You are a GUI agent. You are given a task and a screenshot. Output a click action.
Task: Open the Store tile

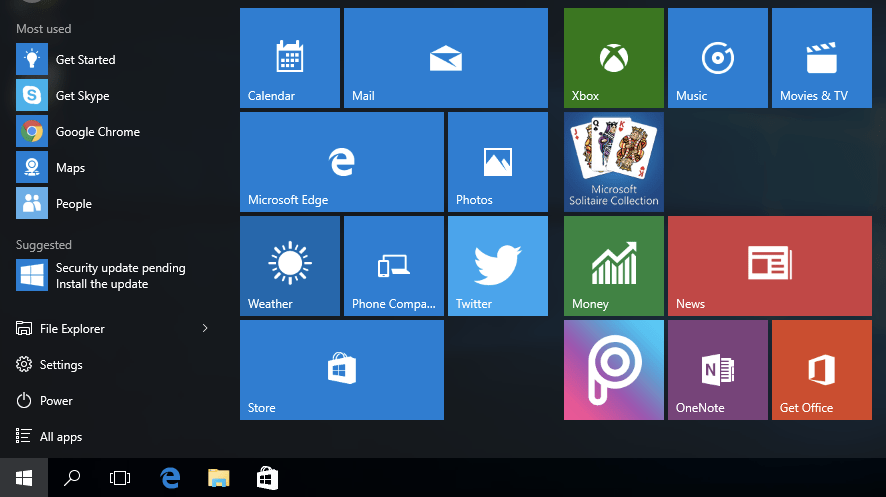pos(342,370)
